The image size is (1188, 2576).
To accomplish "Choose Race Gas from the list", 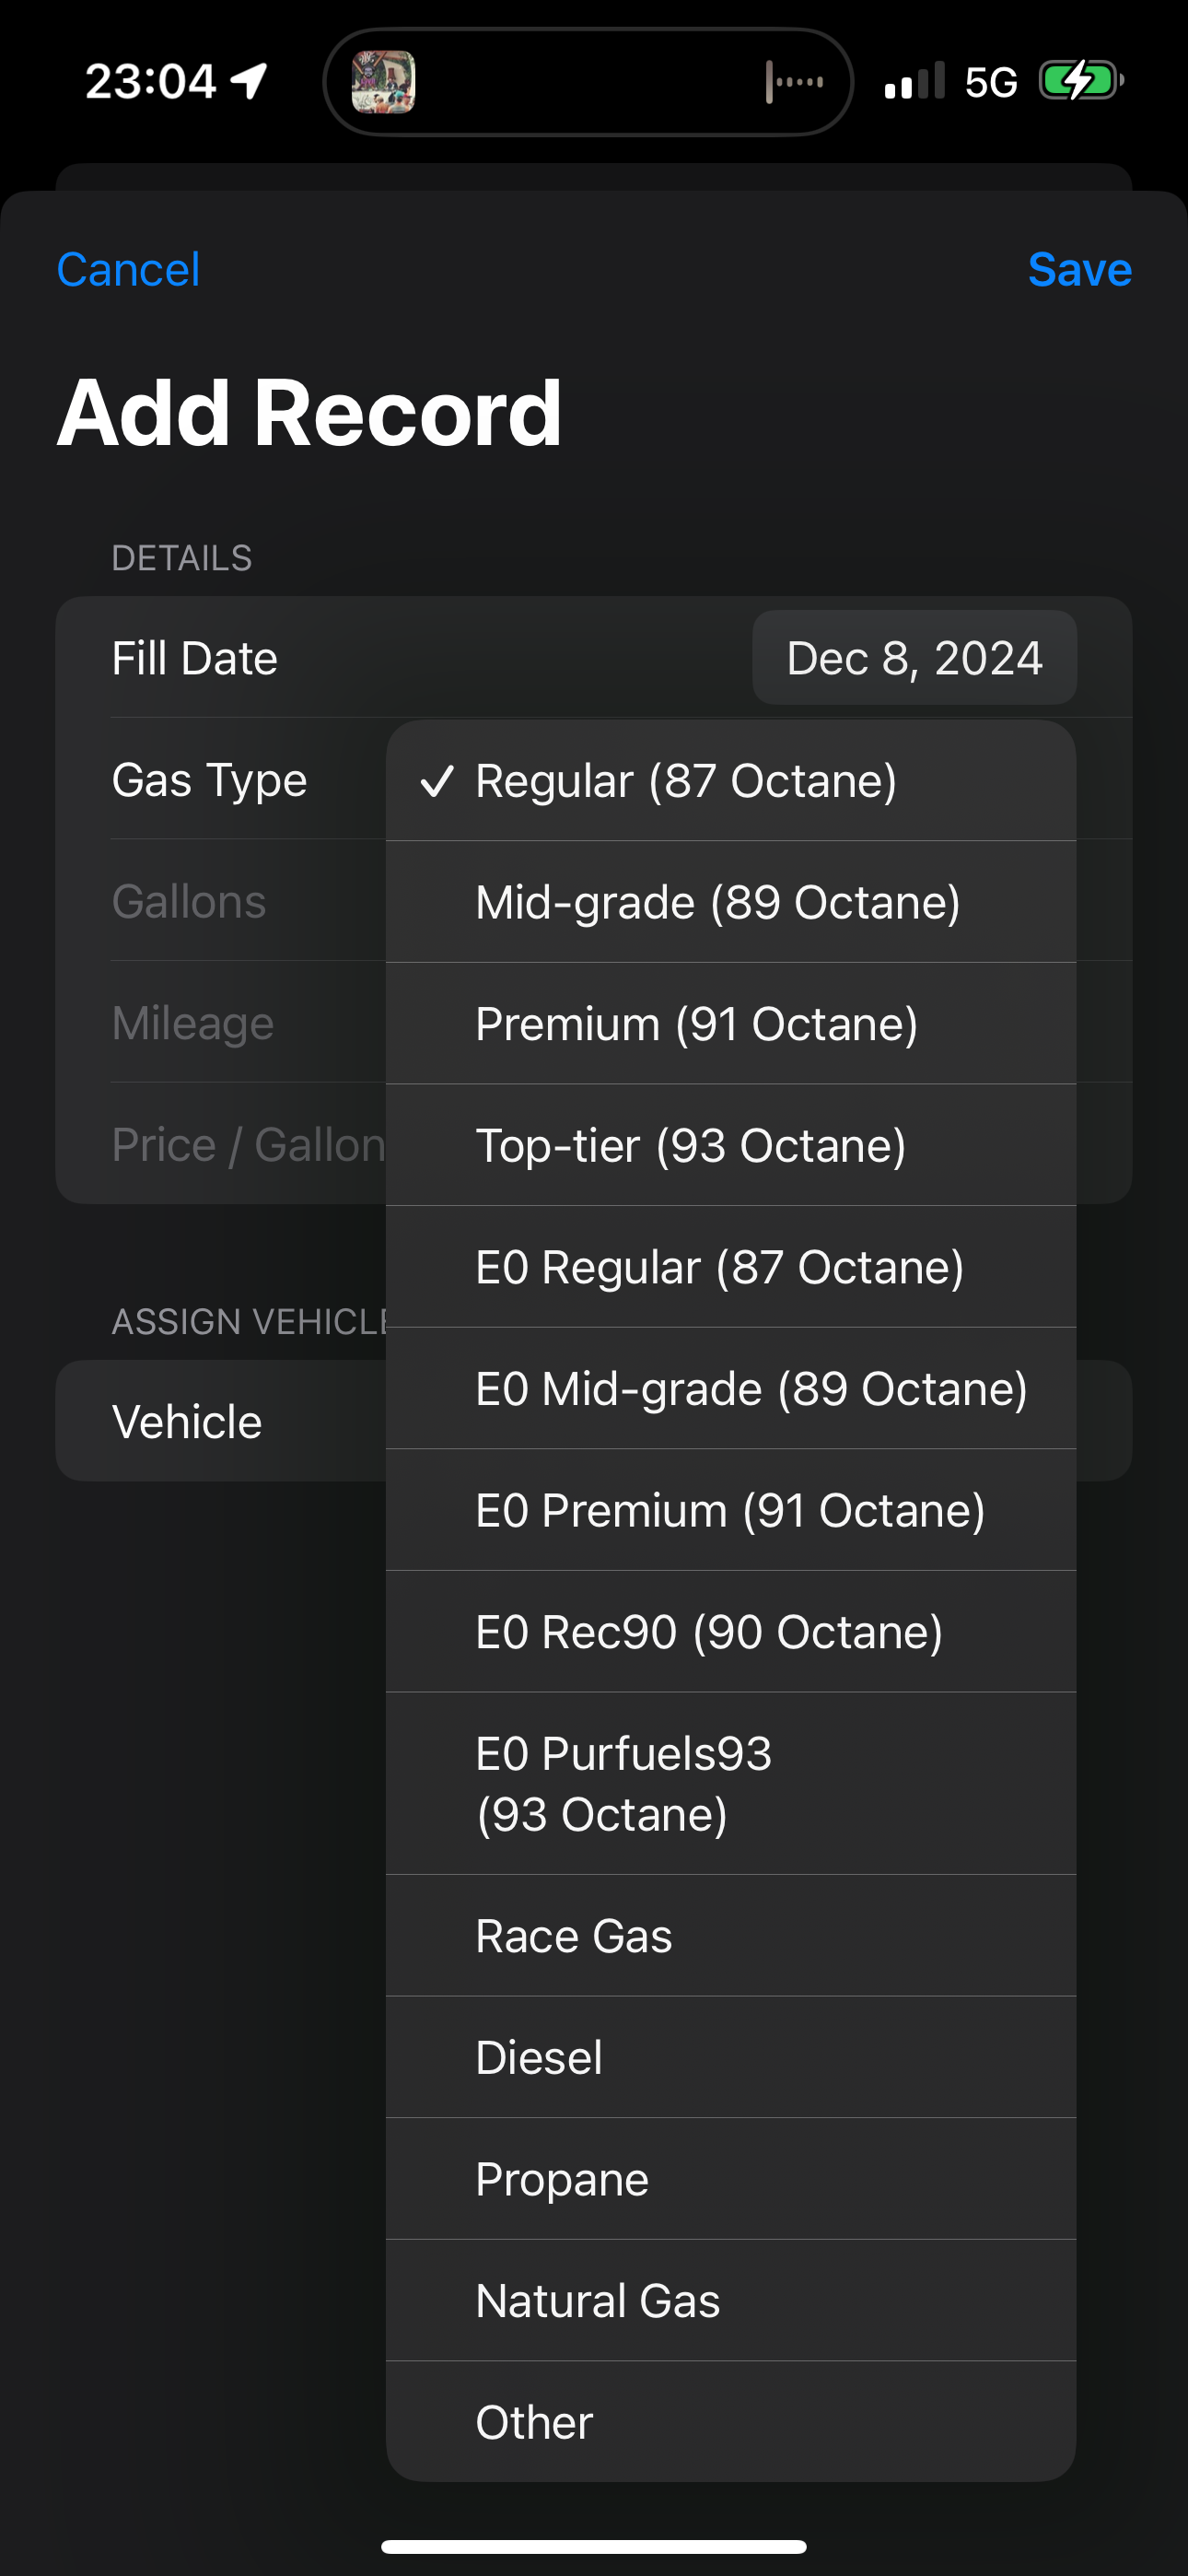I will coord(731,1936).
